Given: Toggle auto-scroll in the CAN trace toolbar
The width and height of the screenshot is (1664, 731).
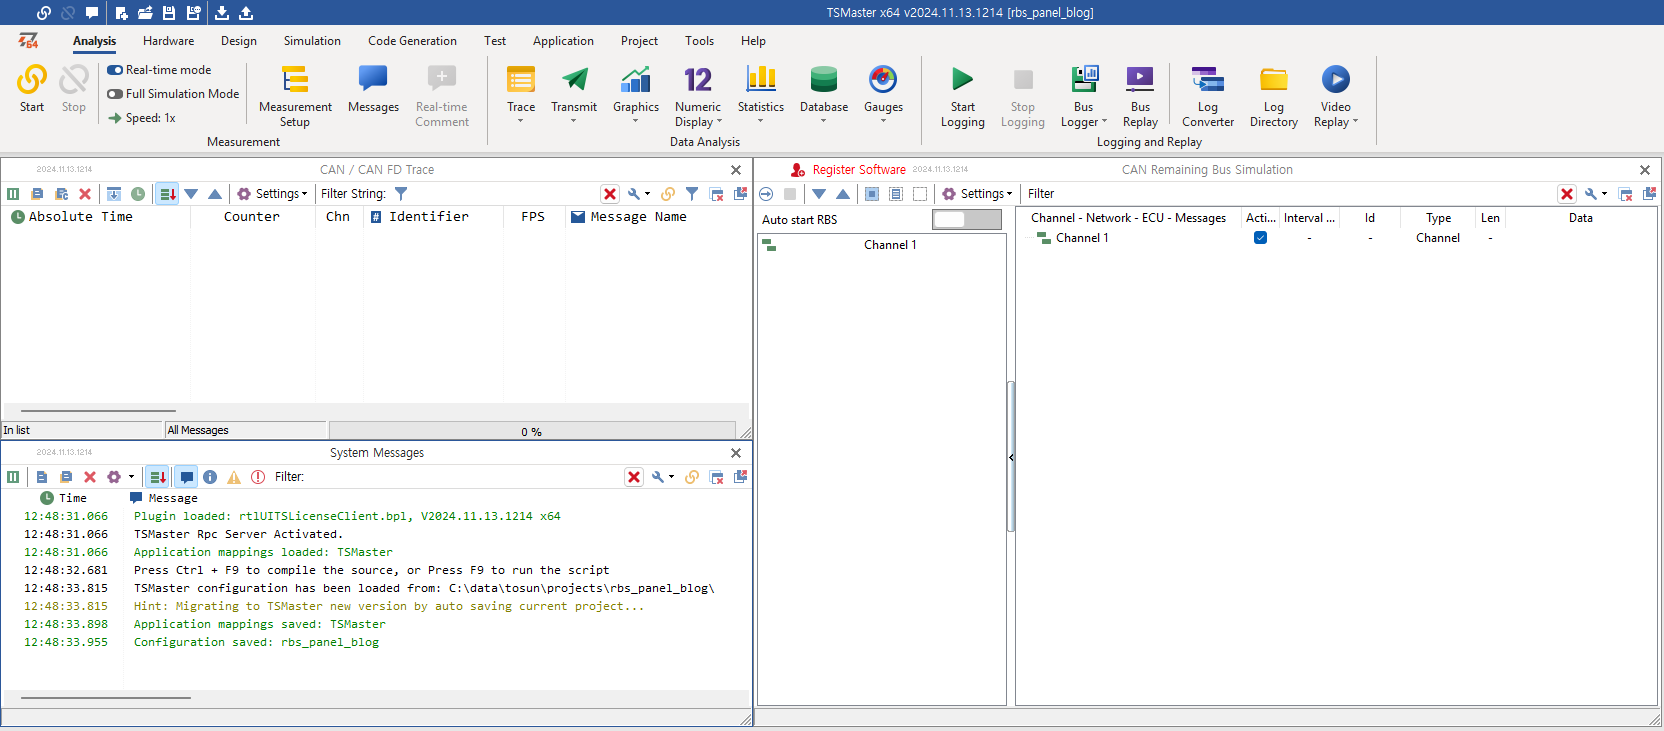Looking at the screenshot, I should (167, 194).
